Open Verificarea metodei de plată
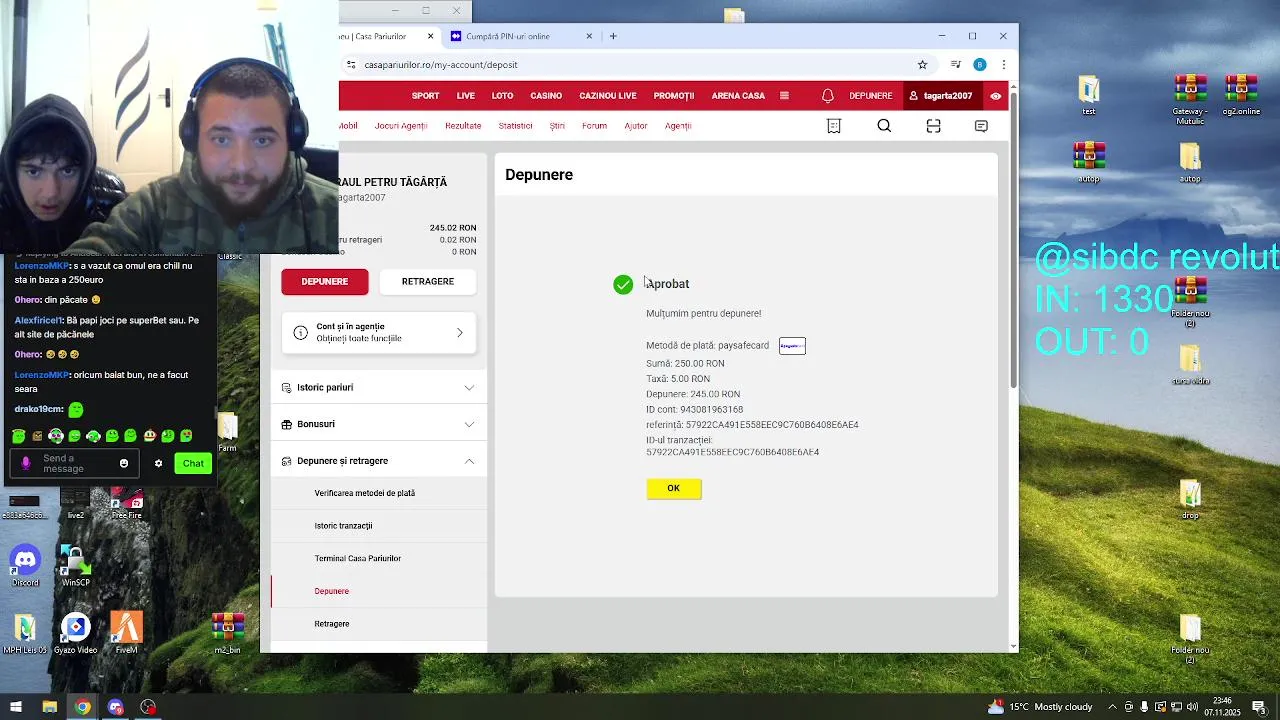This screenshot has height=720, width=1280. [x=364, y=493]
